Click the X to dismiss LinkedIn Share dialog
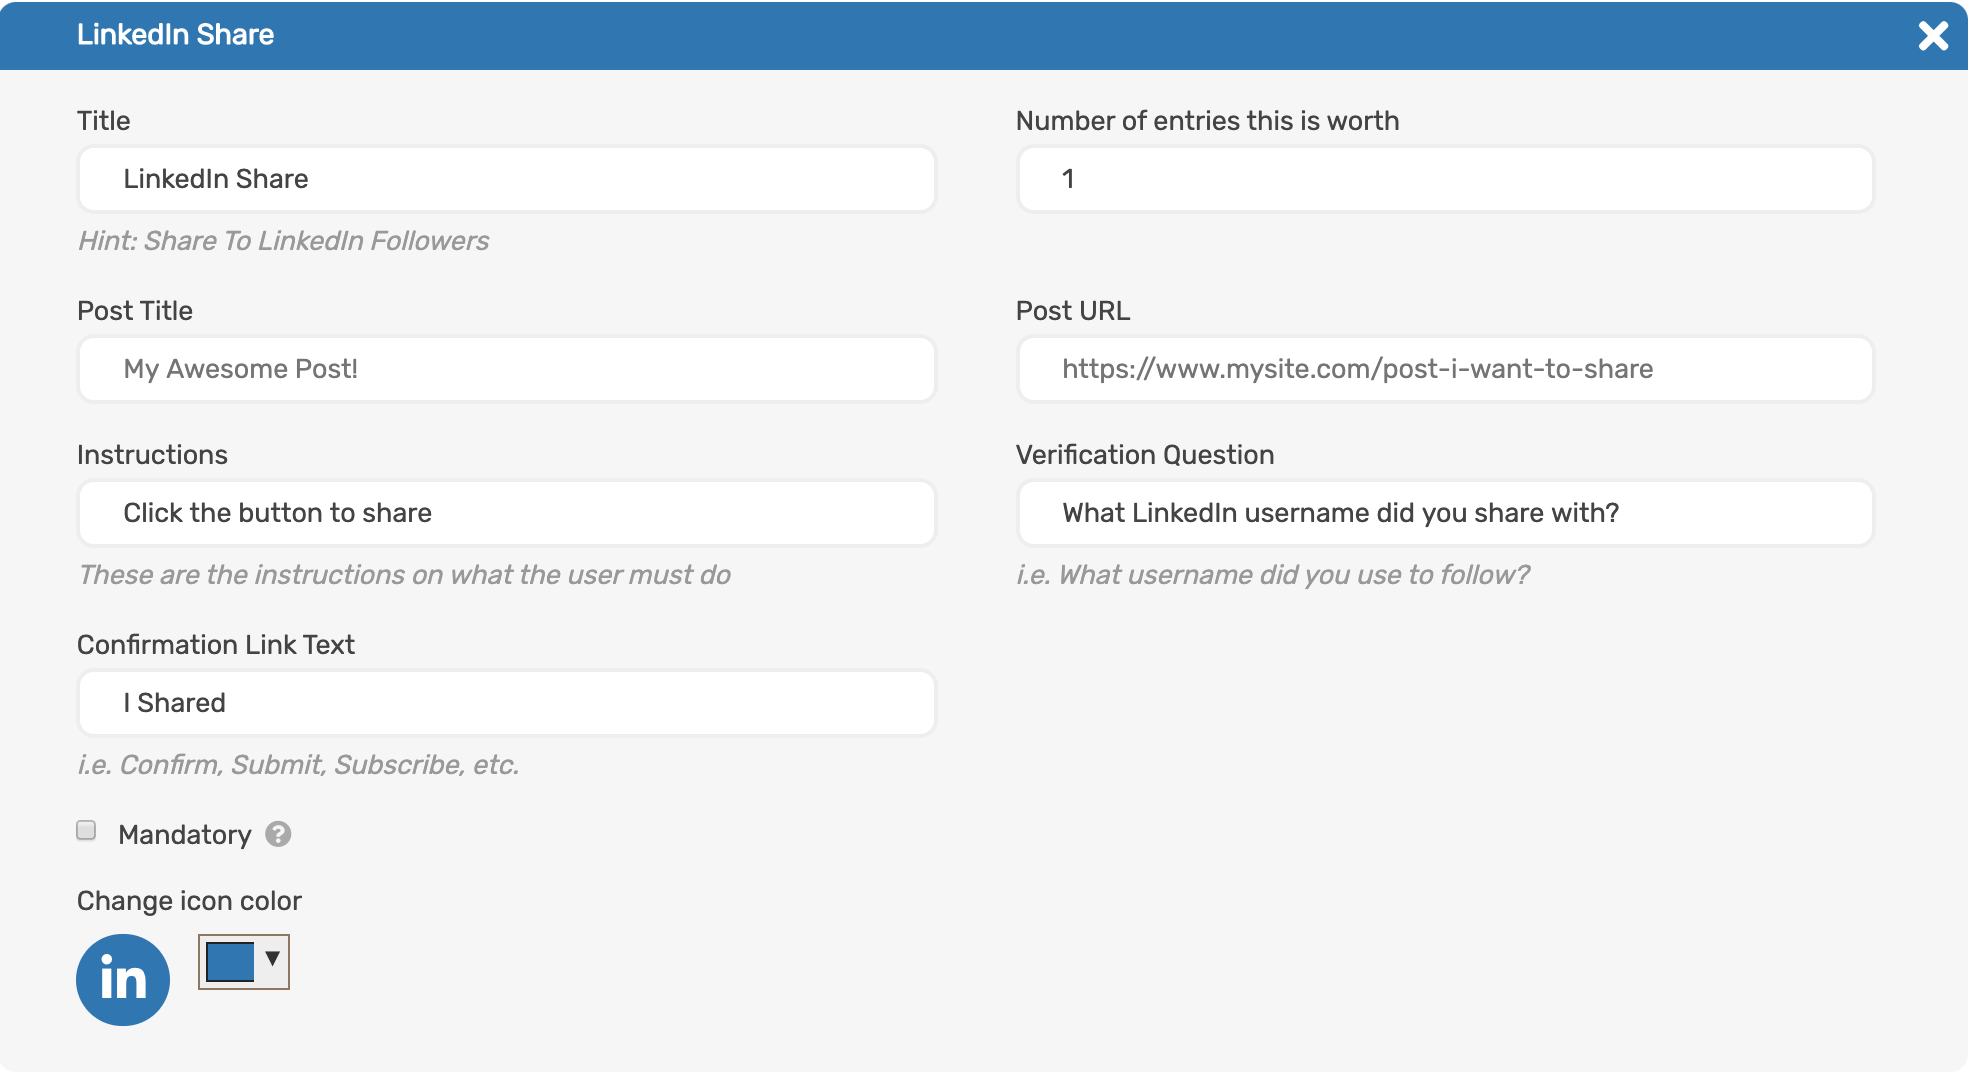This screenshot has width=1970, height=1075. pos(1934,34)
